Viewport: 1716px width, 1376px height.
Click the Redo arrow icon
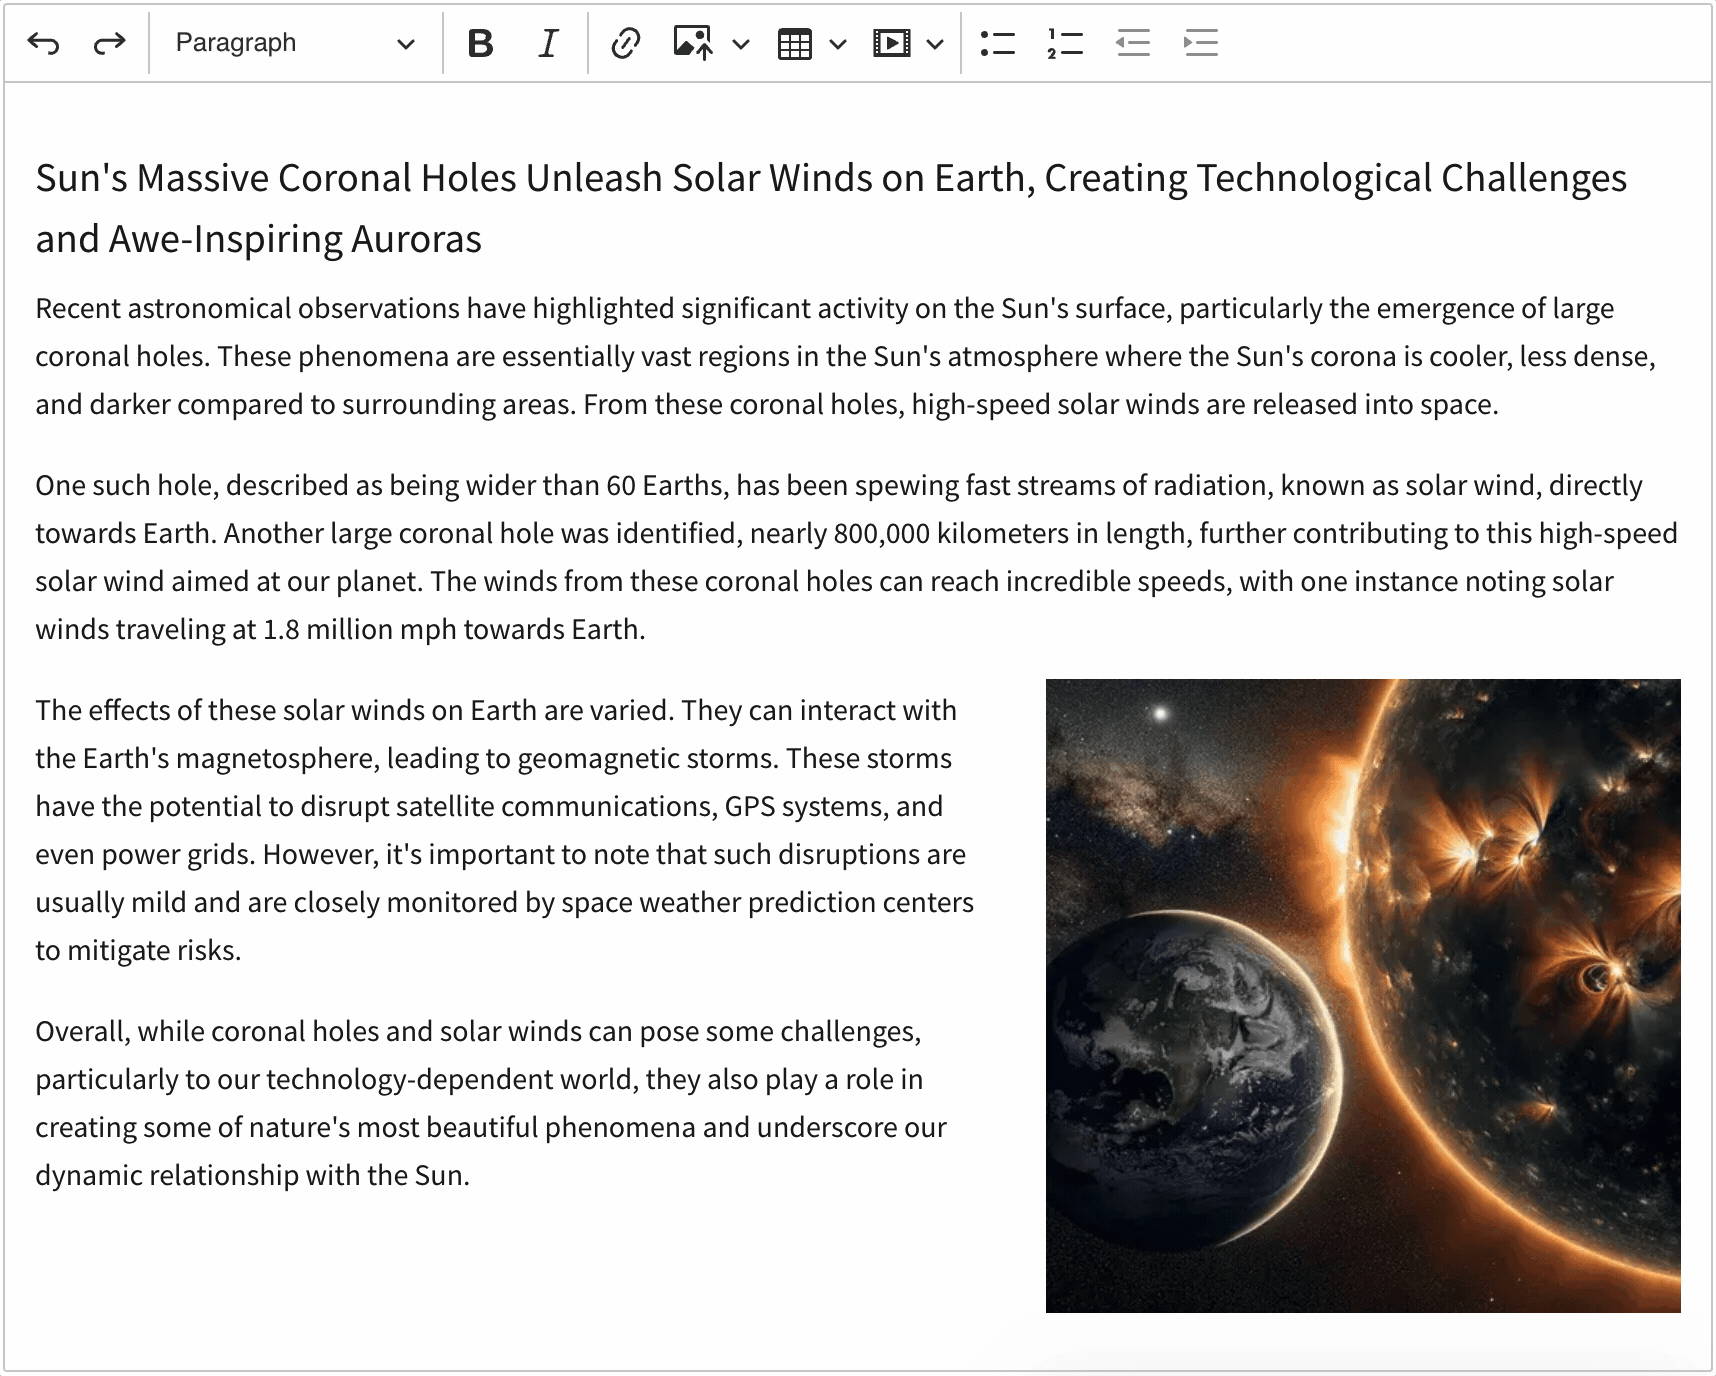(109, 43)
